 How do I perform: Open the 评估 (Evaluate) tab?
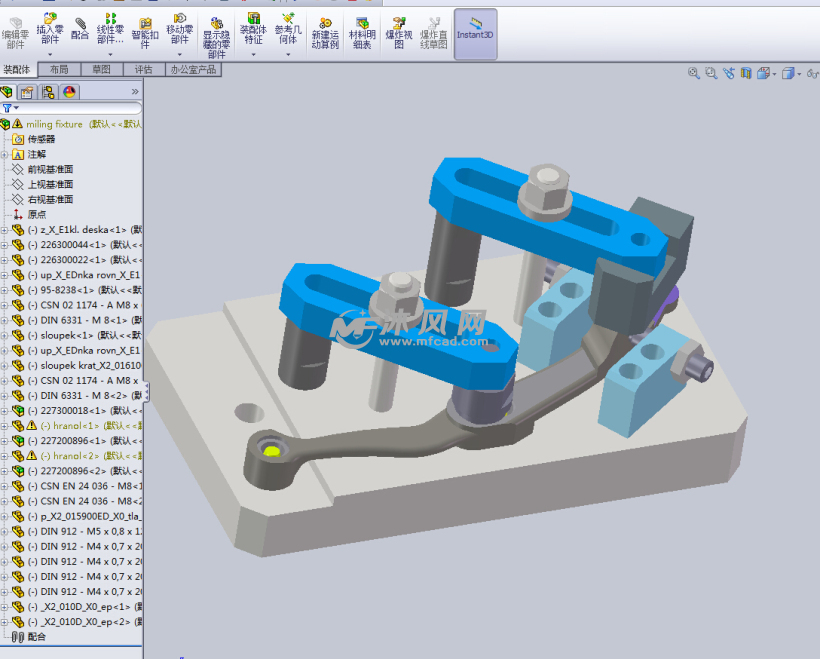143,70
